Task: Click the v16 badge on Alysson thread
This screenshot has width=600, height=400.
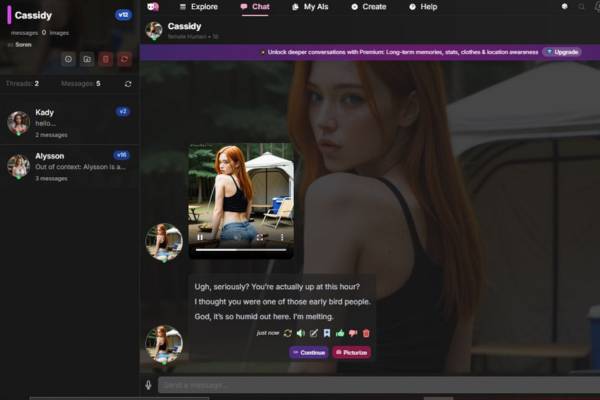Action: pos(122,155)
